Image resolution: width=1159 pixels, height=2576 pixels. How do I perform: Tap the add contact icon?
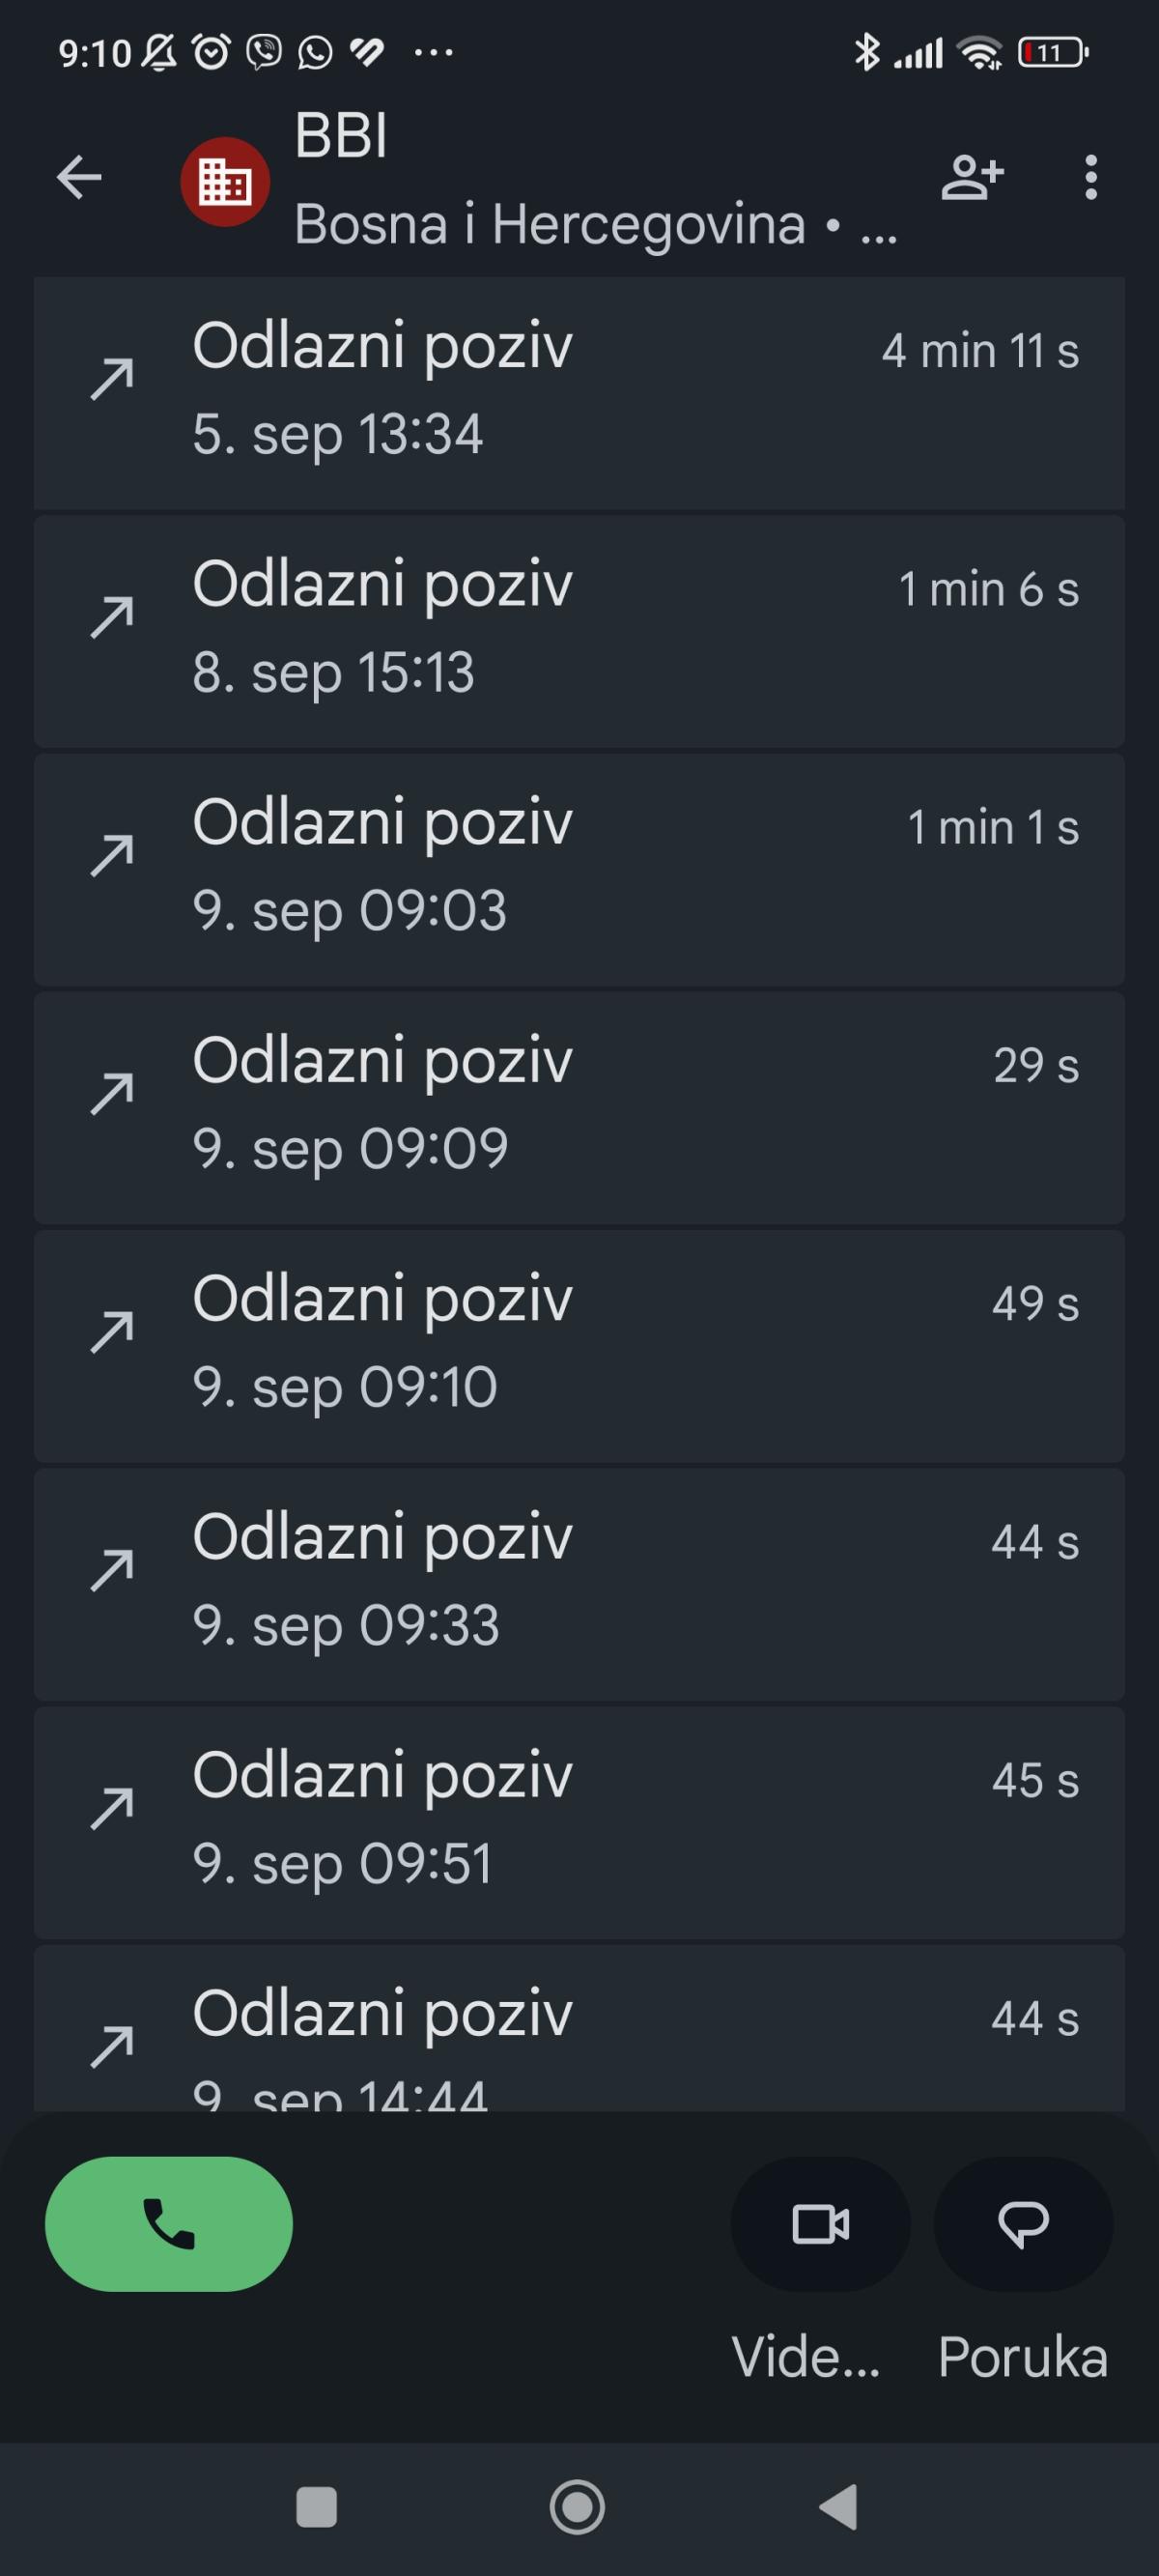pyautogui.click(x=972, y=178)
